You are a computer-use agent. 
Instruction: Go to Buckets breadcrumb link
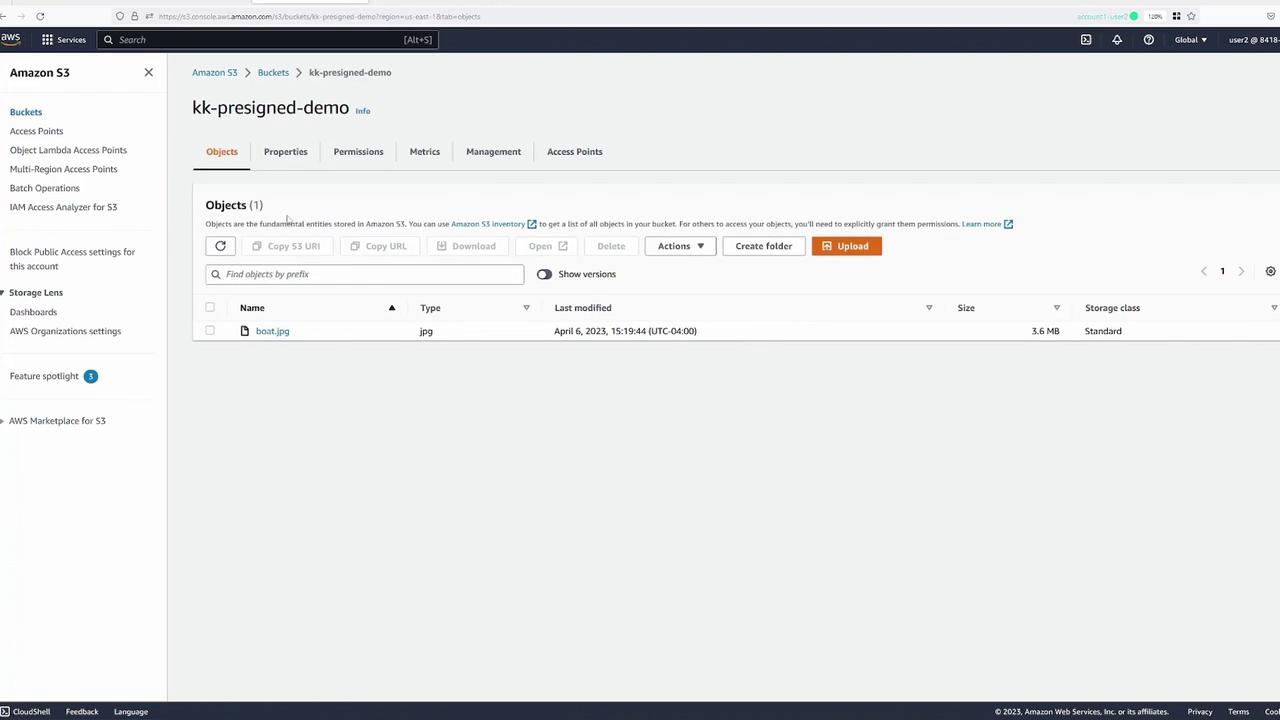[x=273, y=72]
